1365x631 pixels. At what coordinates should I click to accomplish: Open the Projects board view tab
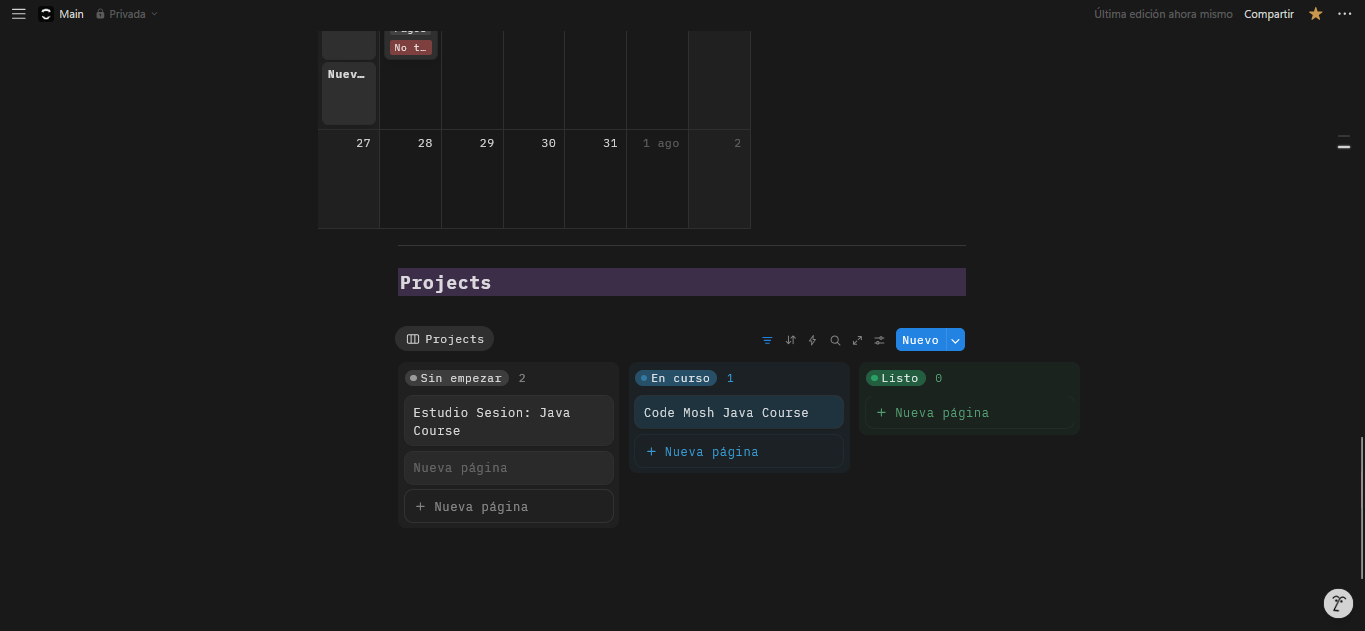pos(444,339)
